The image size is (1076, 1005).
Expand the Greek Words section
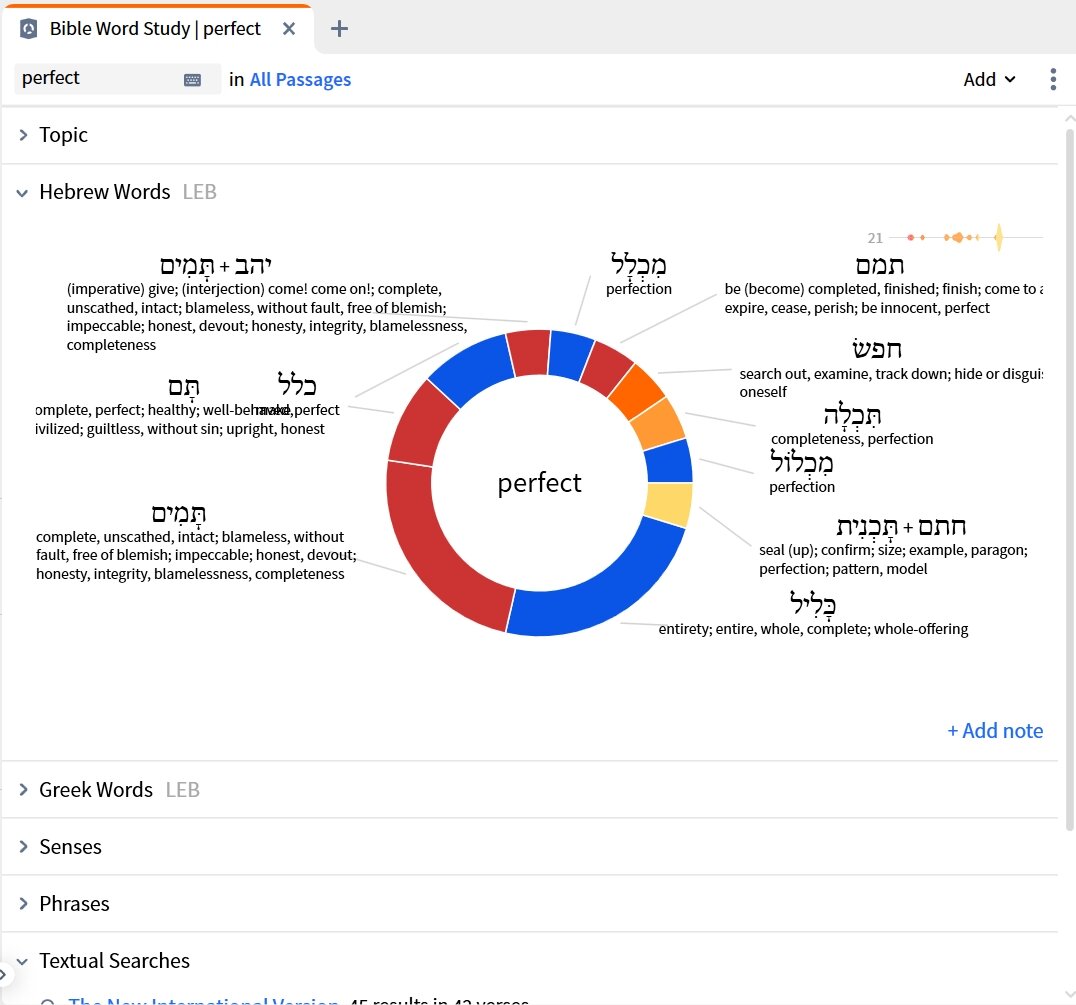click(23, 790)
